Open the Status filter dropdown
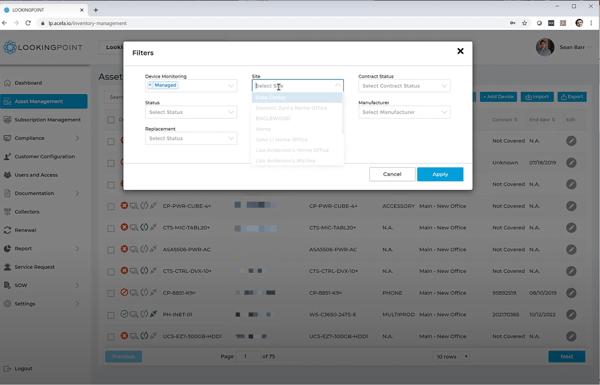The width and height of the screenshot is (600, 385). click(x=191, y=112)
